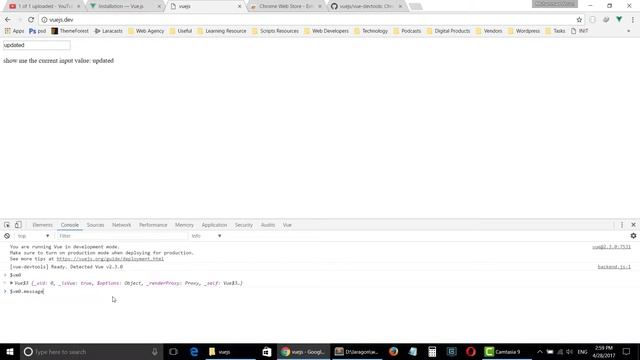Viewport: 640px width, 360px height.
Task: Show overflow bookmarks chevron
Action: tap(629, 31)
